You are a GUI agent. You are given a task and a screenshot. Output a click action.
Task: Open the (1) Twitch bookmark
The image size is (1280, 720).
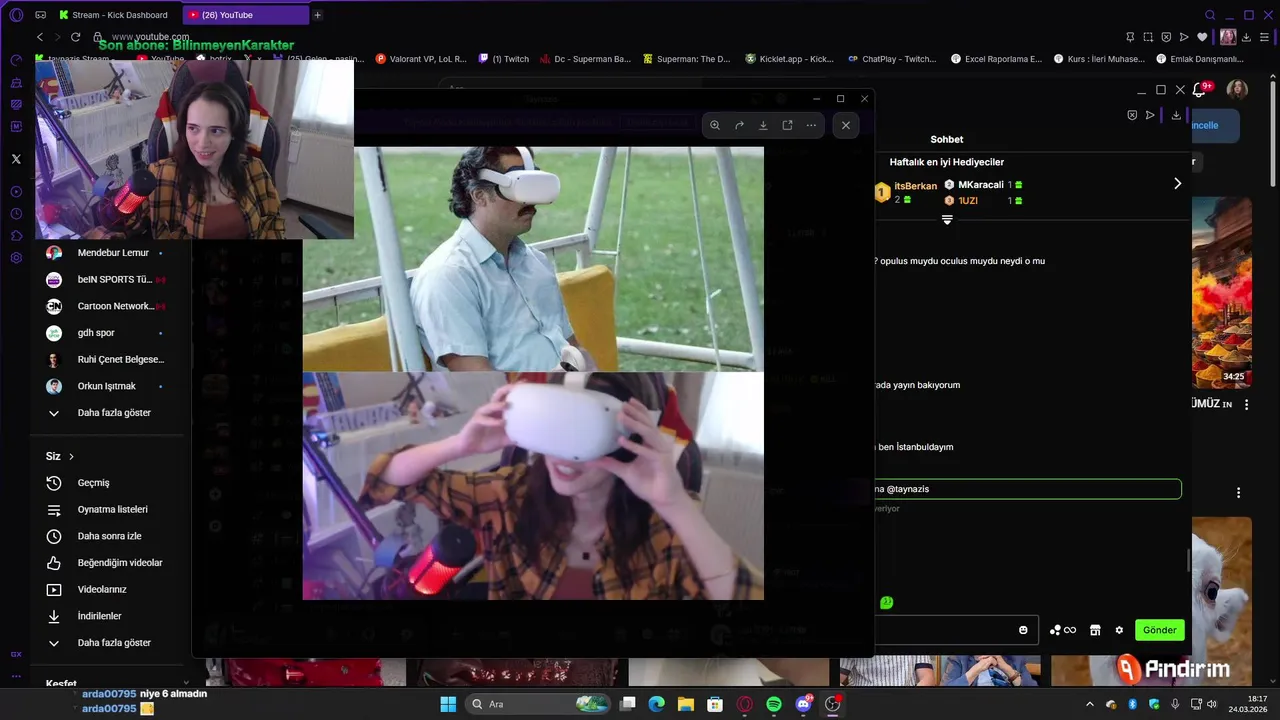tap(503, 59)
